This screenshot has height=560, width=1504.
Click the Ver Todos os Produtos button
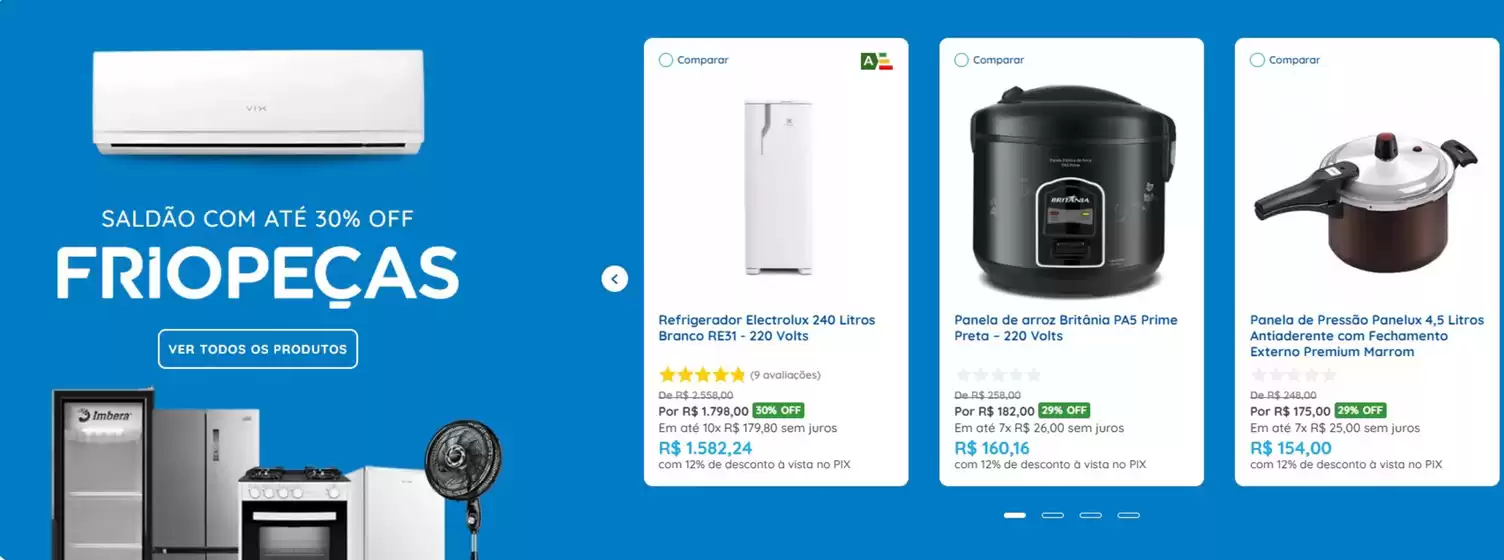pyautogui.click(x=258, y=349)
